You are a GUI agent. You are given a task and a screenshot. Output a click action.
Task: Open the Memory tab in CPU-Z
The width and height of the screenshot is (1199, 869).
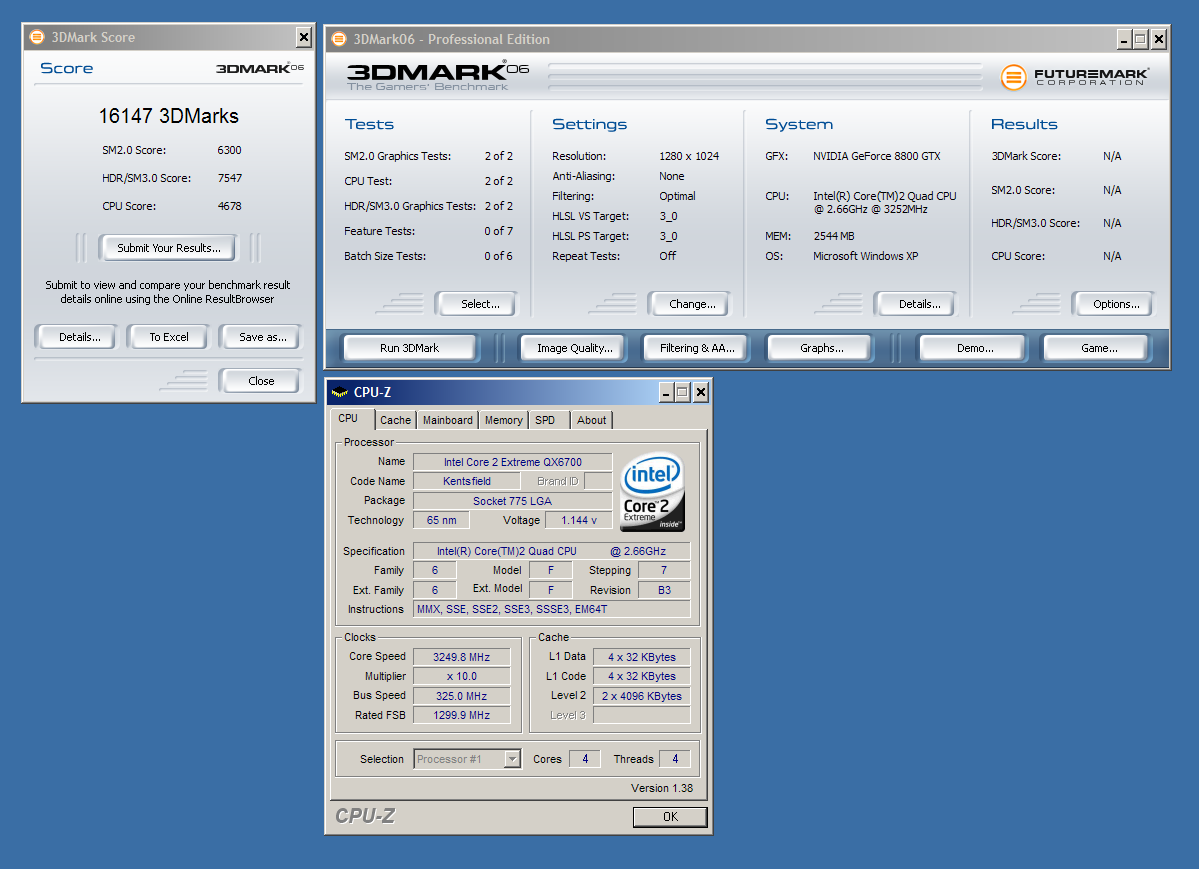tap(504, 420)
